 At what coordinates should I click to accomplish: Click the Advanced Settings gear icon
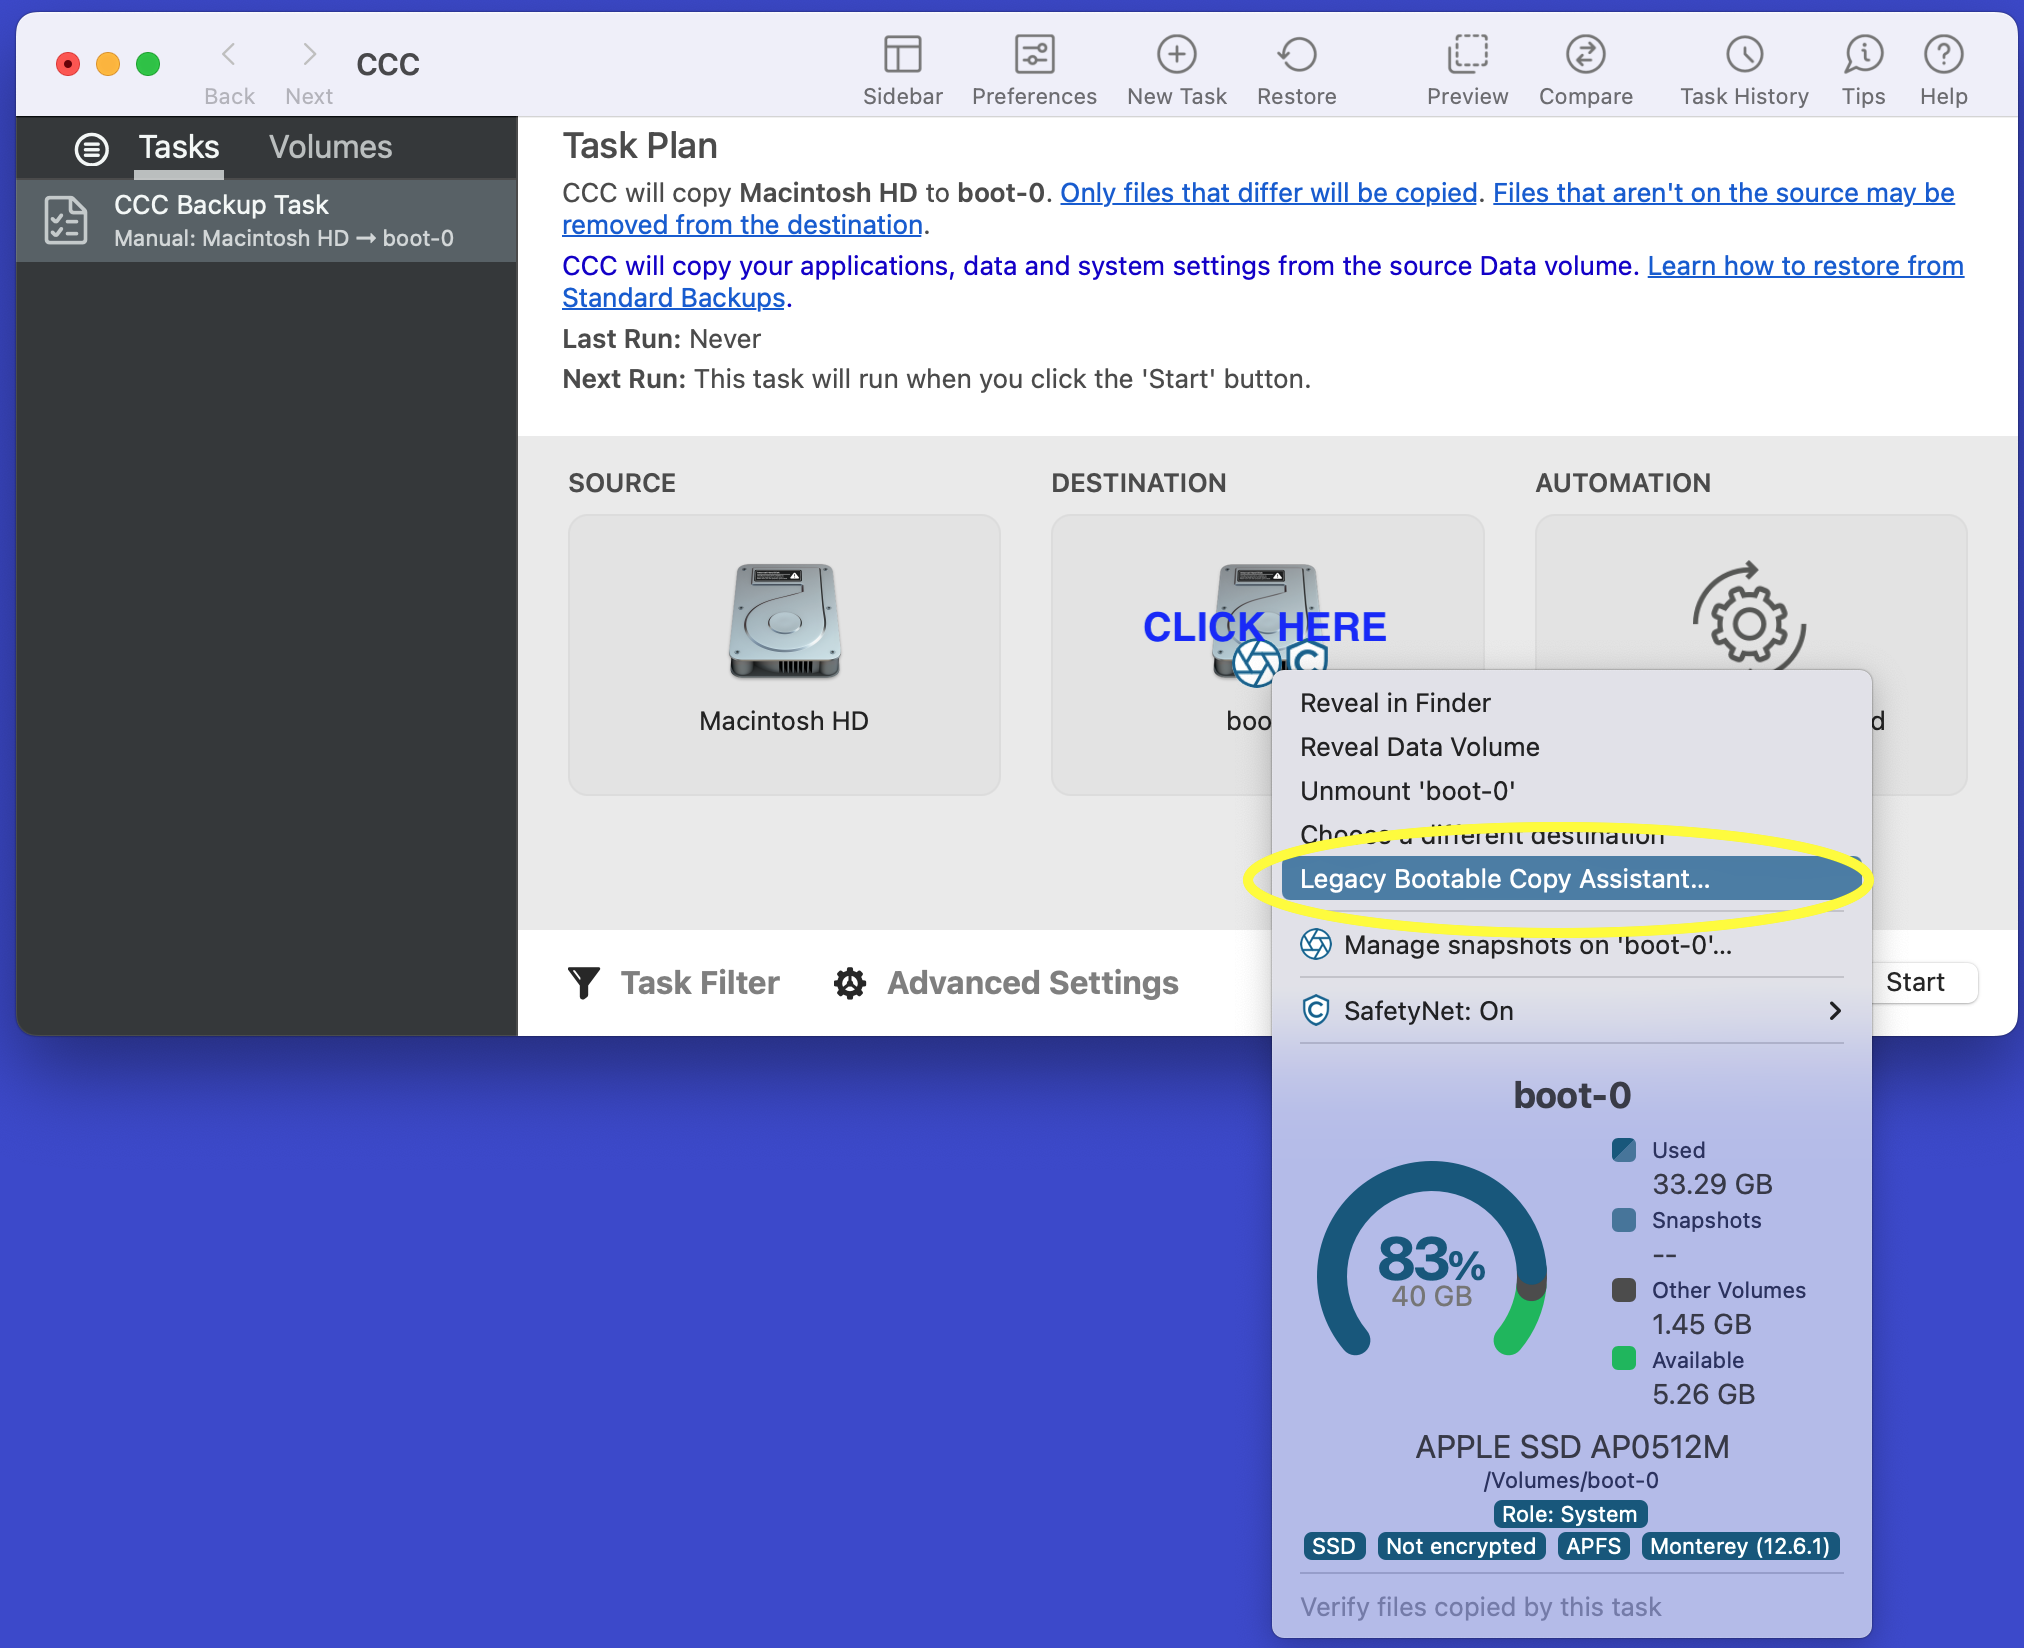coord(850,983)
